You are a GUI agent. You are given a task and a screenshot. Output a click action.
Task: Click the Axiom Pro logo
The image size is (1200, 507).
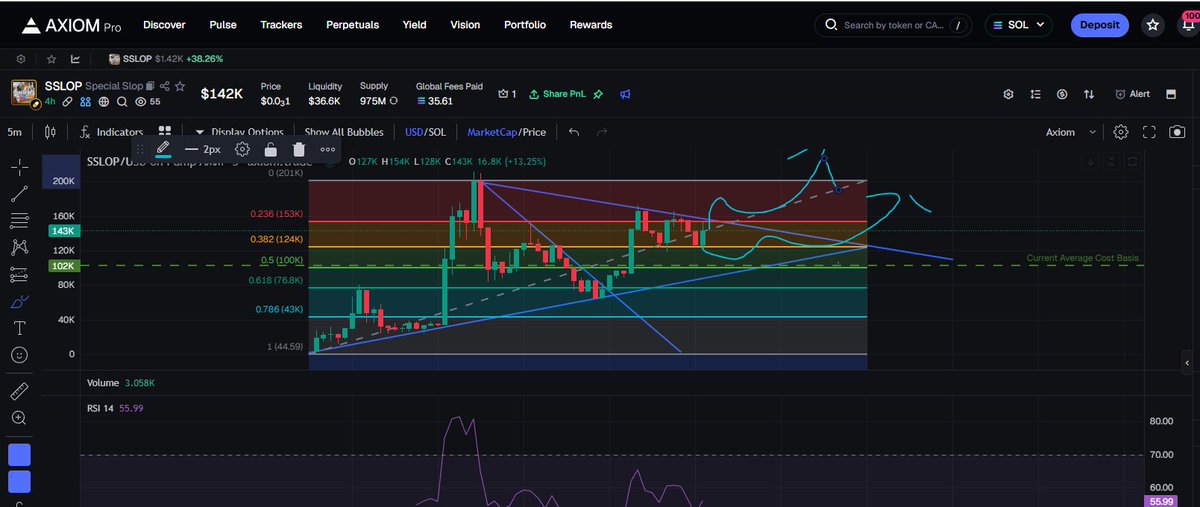click(70, 25)
